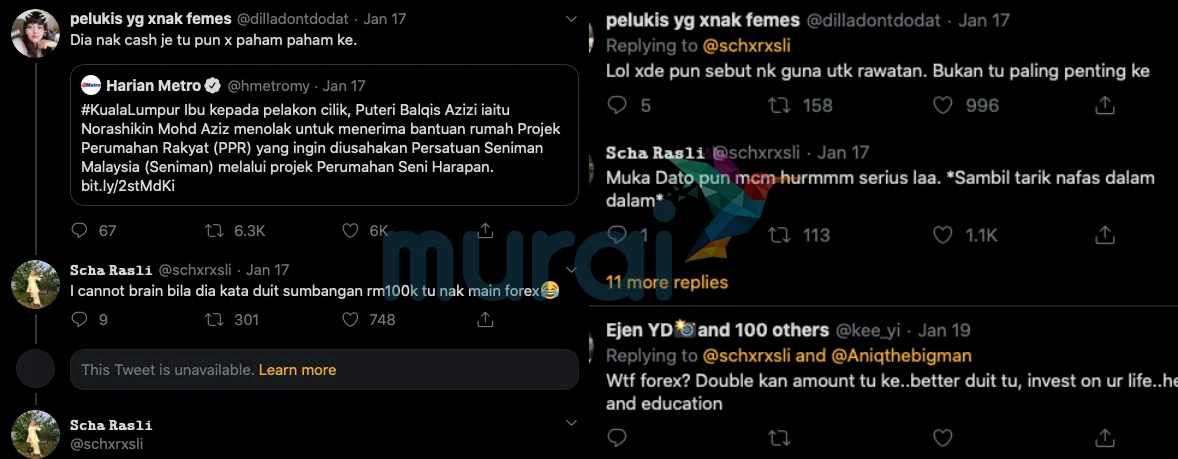Open quoted Harian Metro tweet card
1178x459 pixels.
pos(324,134)
